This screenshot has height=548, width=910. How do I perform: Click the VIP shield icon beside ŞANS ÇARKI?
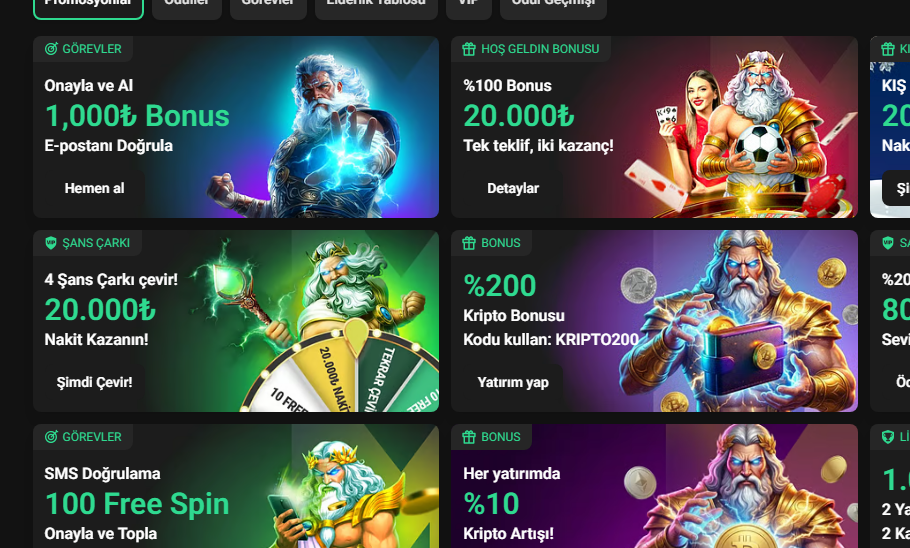pos(51,243)
